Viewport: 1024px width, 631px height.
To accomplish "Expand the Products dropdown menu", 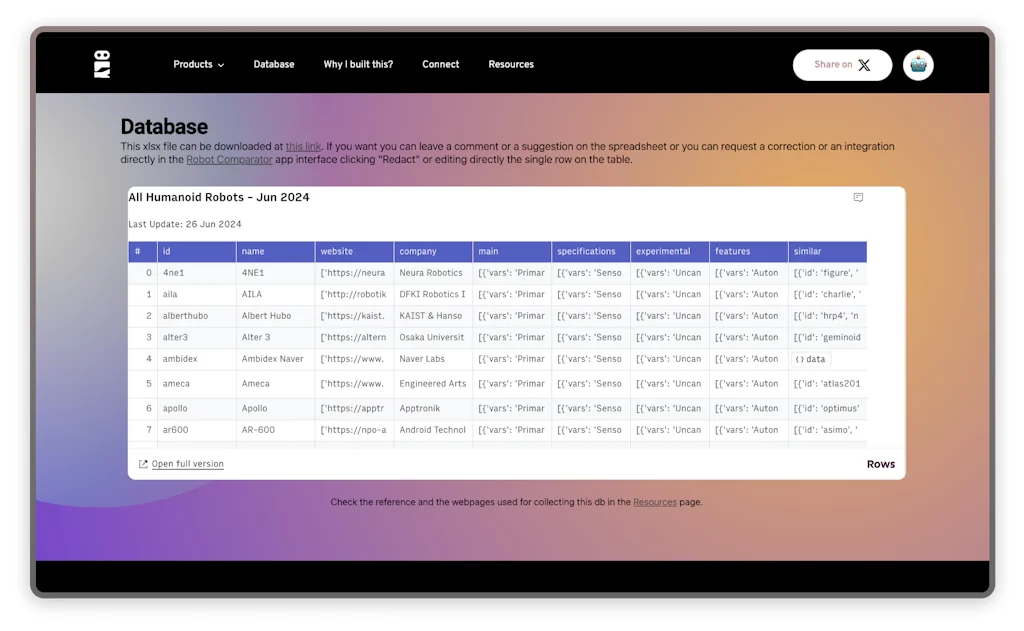I will [199, 64].
